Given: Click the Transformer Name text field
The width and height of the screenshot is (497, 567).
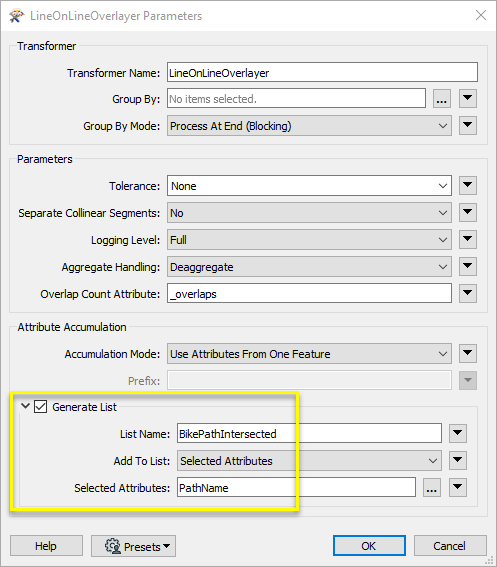Looking at the screenshot, I should coord(322,72).
